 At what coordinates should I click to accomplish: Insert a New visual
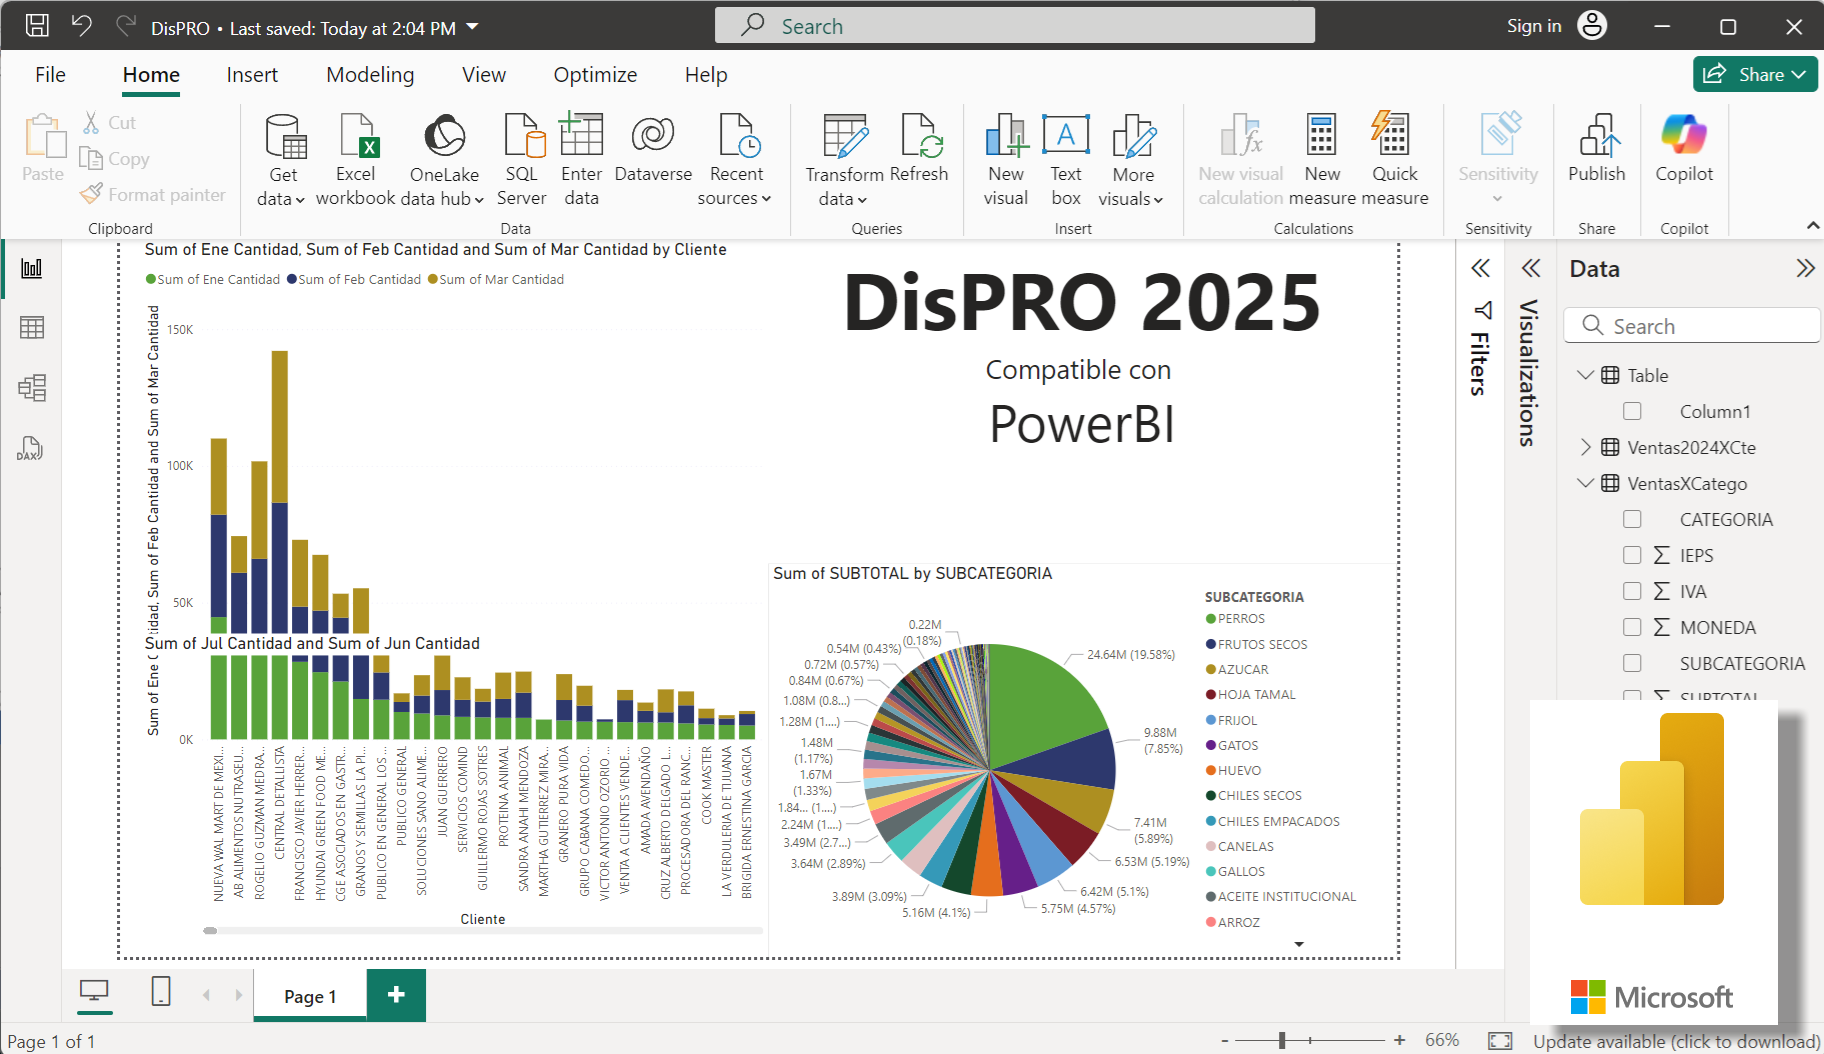[x=1006, y=136]
